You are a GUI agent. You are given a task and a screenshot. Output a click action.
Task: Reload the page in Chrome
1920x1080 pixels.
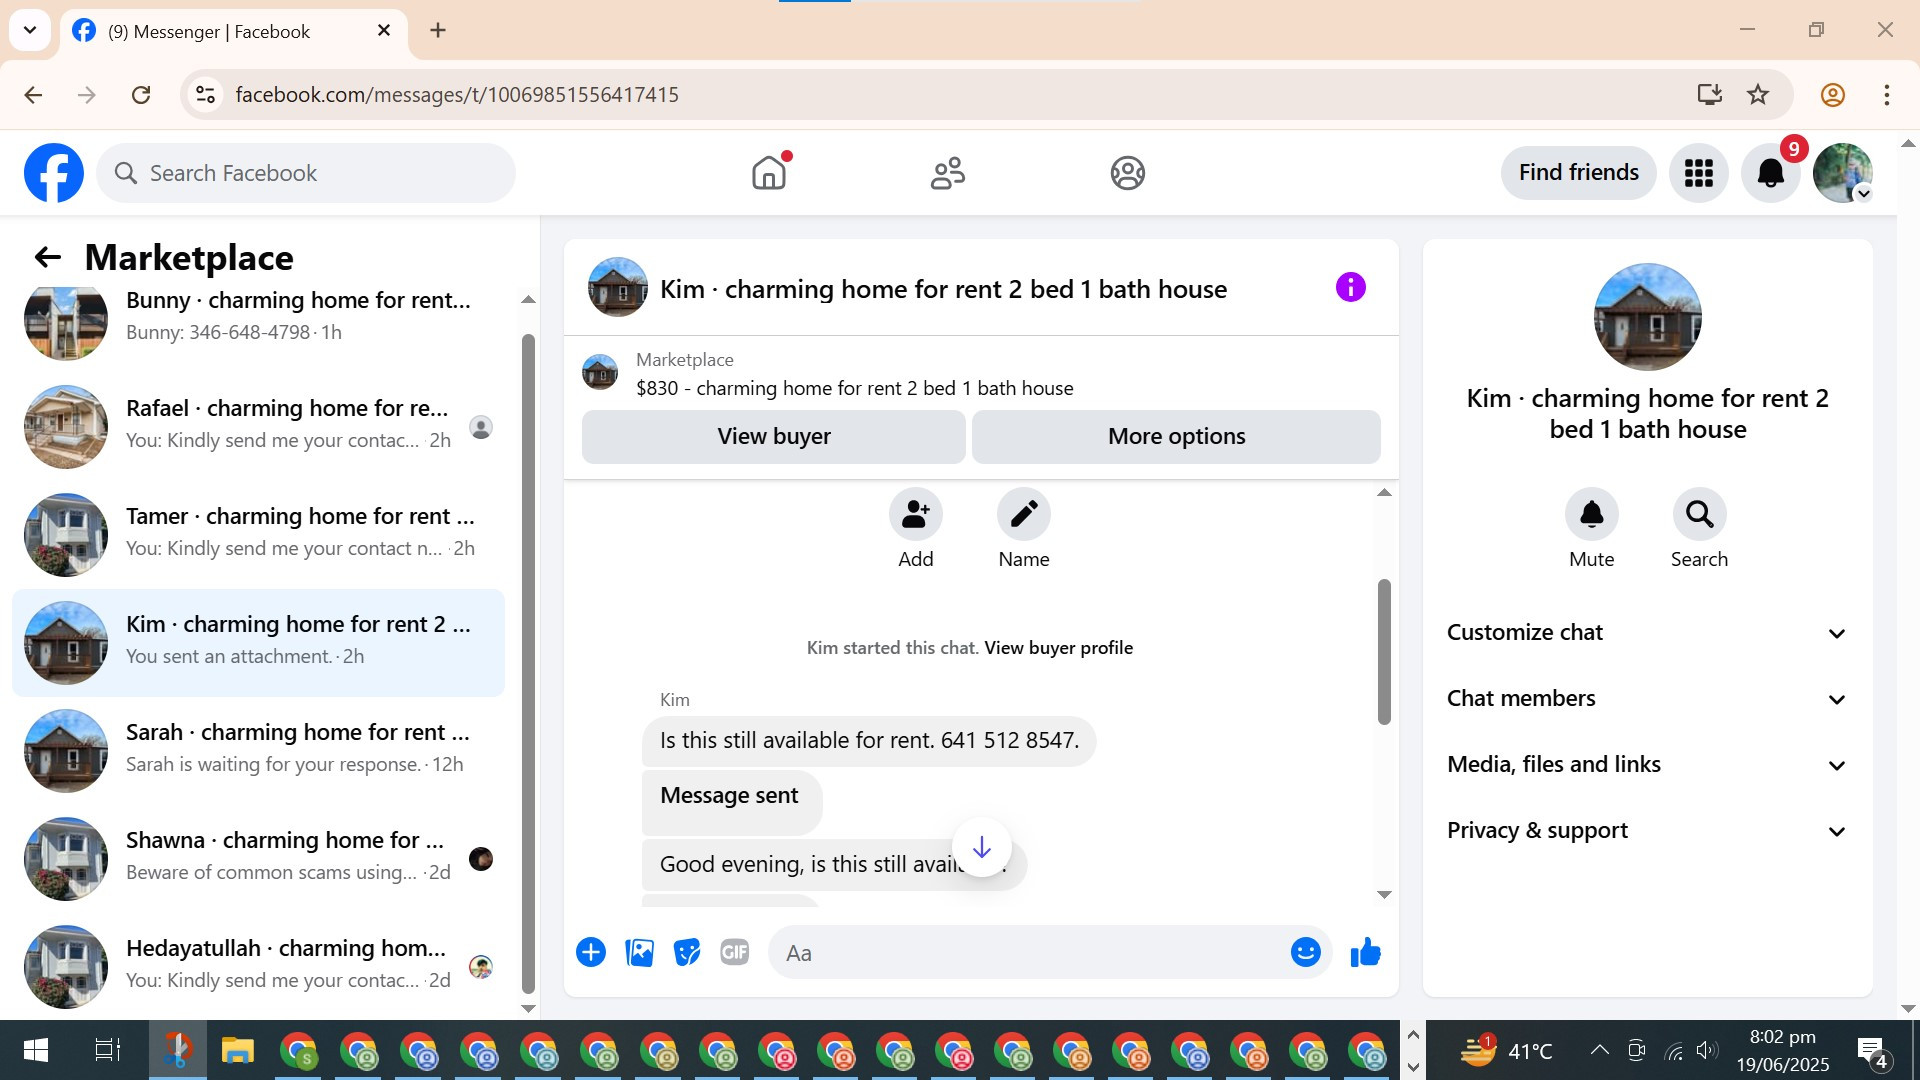coord(141,95)
